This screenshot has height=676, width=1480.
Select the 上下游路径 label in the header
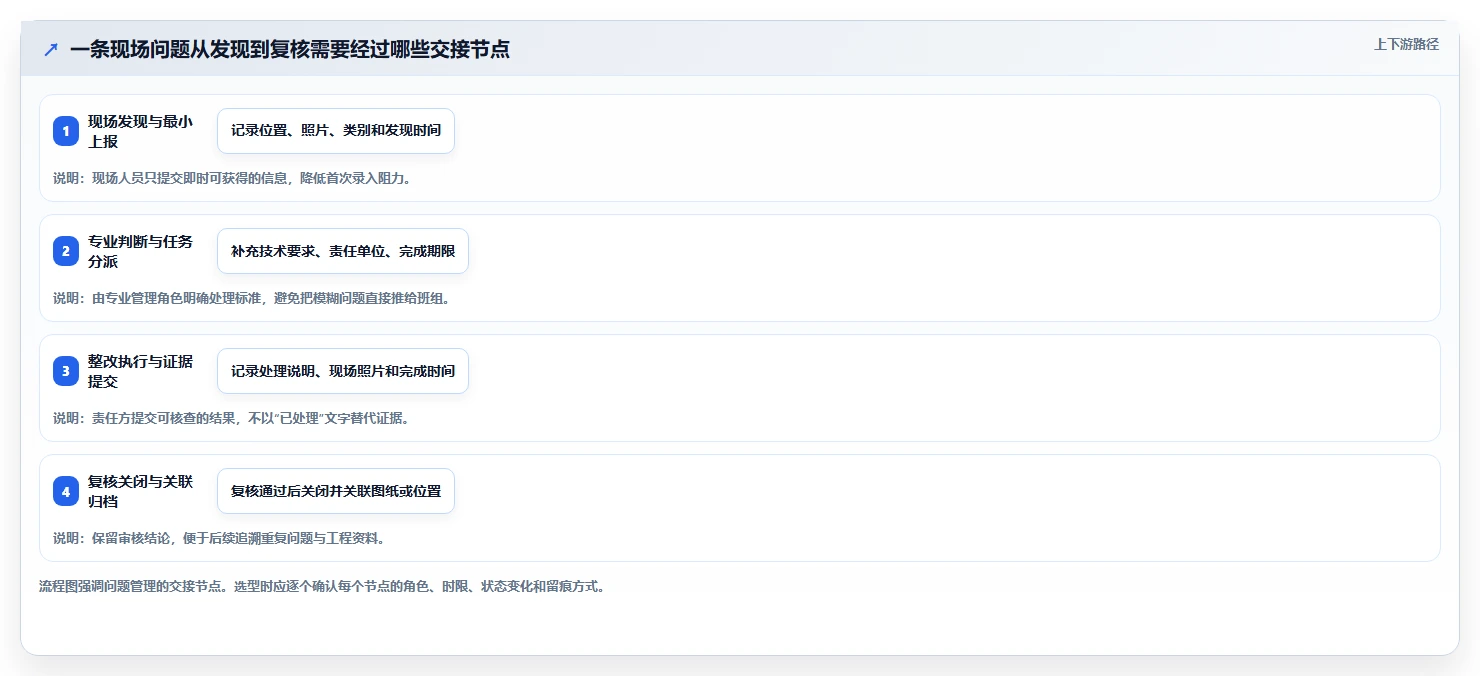(1406, 44)
